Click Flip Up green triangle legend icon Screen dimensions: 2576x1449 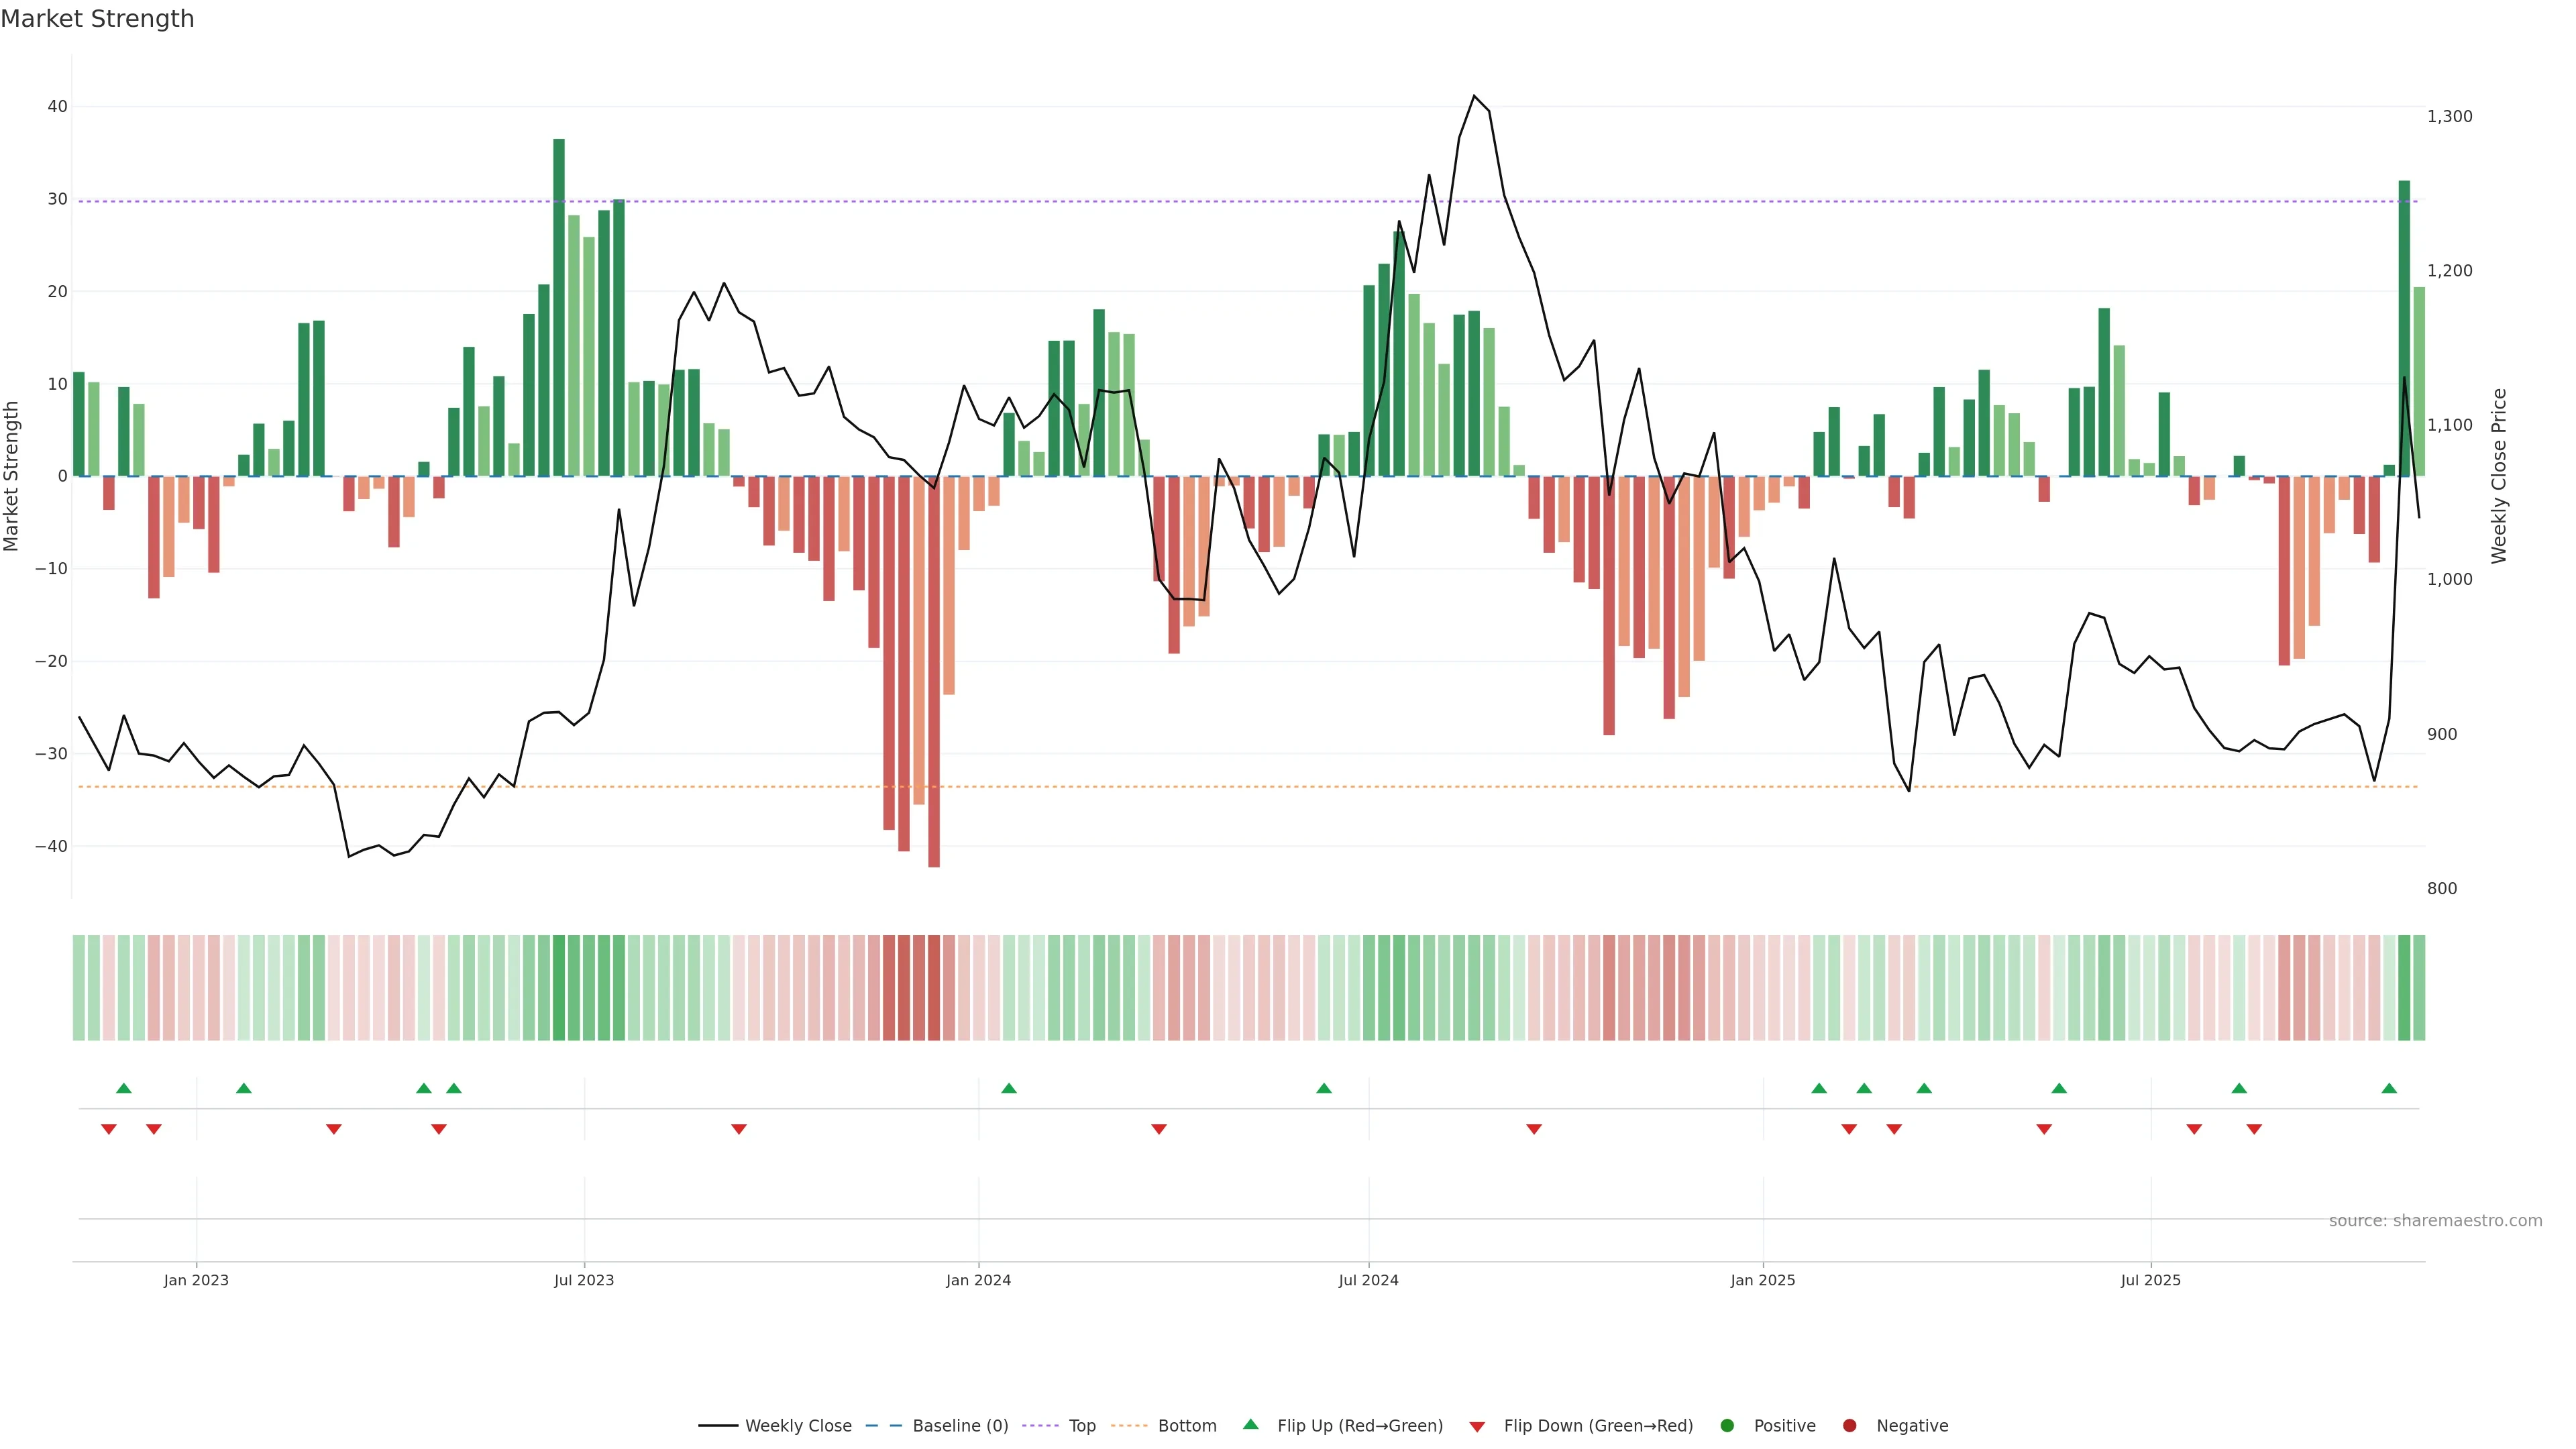coord(1250,1424)
